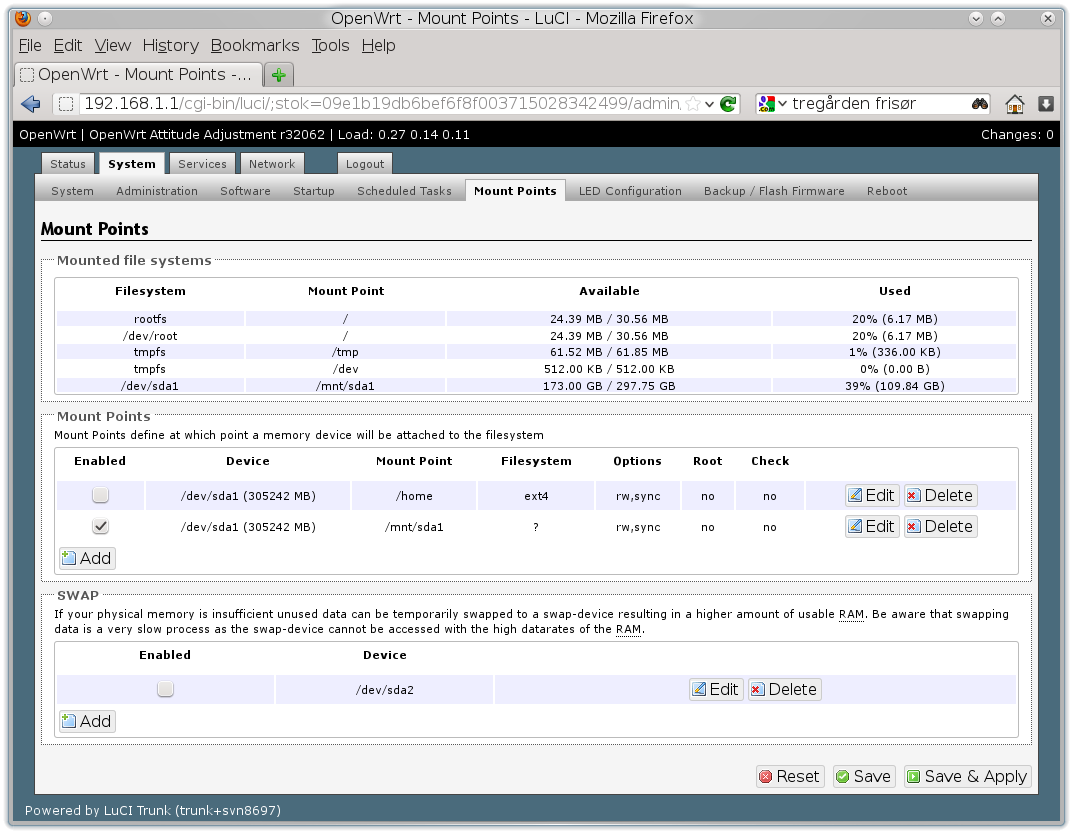Viewport: 1073px width, 834px height.
Task: Click the page identity icon in address bar
Action: (x=66, y=104)
